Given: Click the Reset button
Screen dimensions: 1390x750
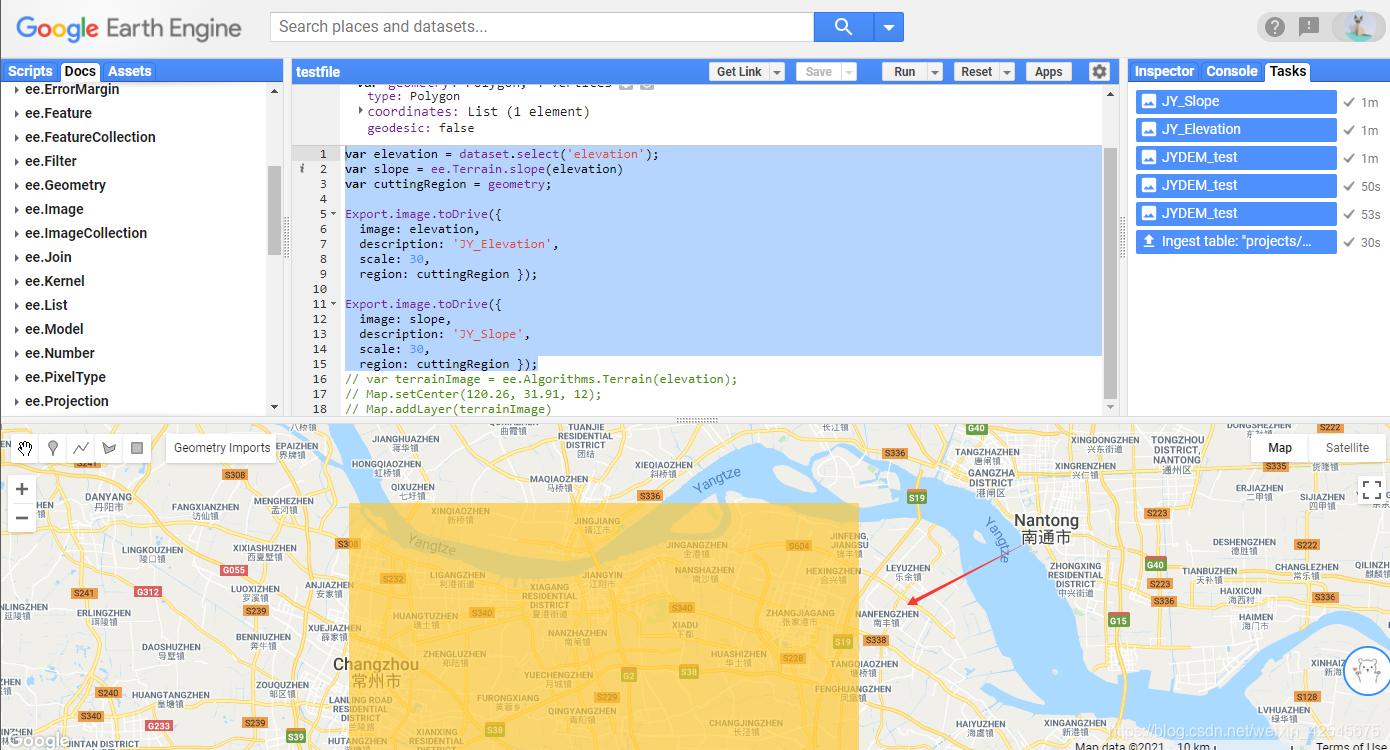Looking at the screenshot, I should pyautogui.click(x=976, y=72).
